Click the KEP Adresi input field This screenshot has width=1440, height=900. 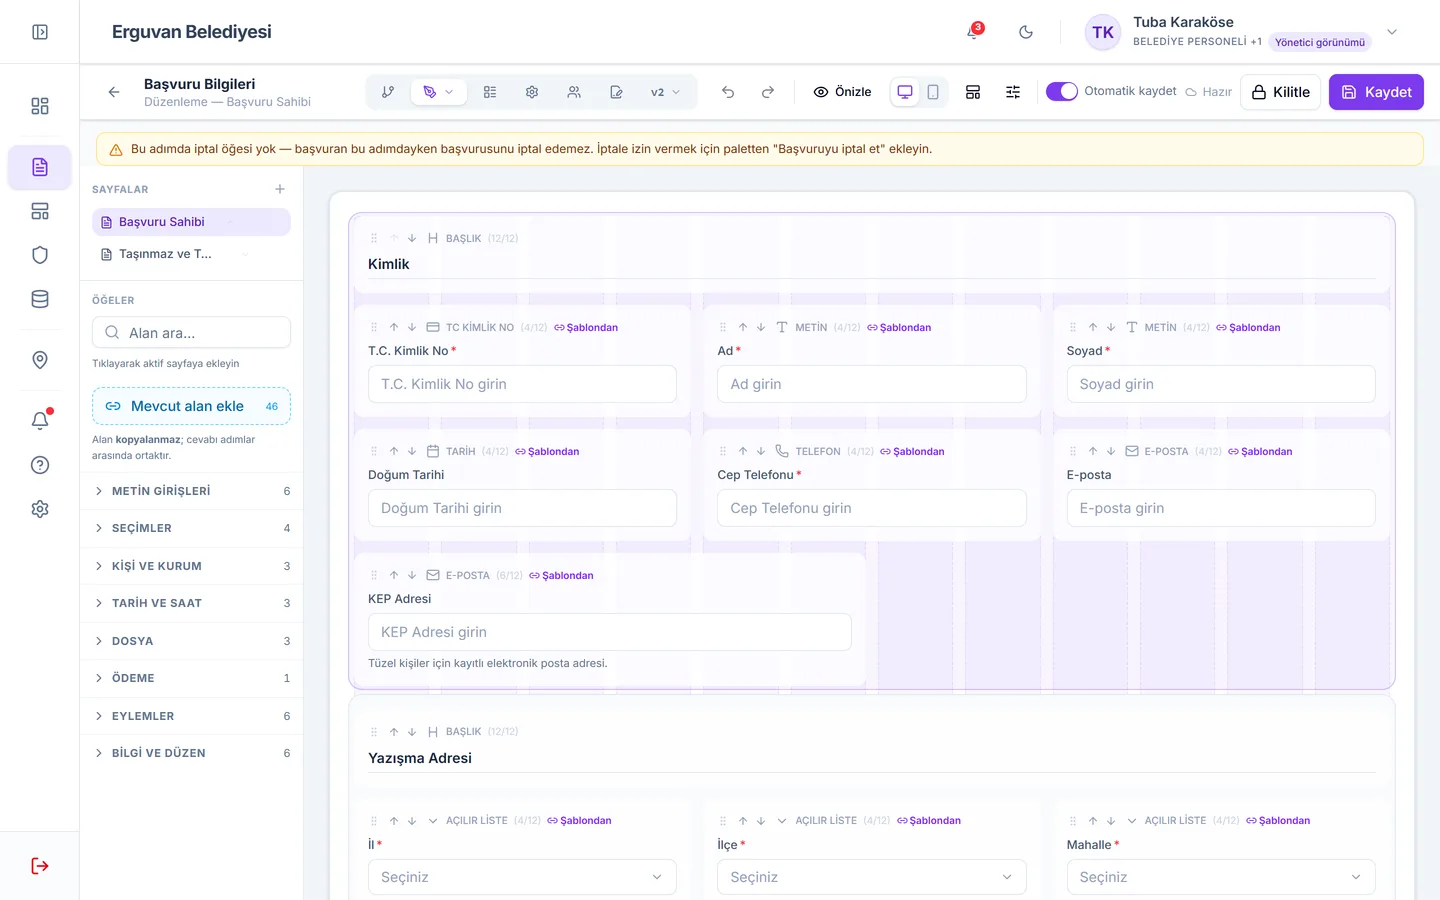[610, 632]
